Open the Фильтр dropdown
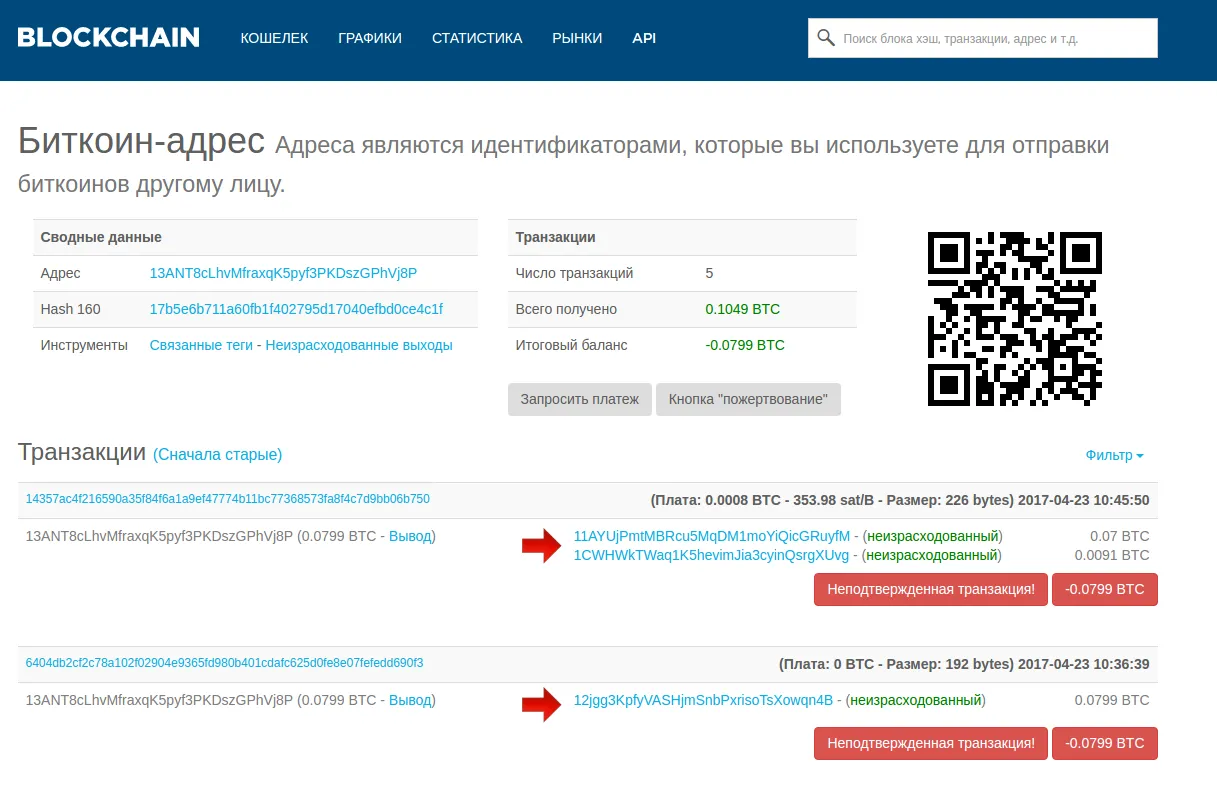Image resolution: width=1217 pixels, height=798 pixels. (1114, 455)
